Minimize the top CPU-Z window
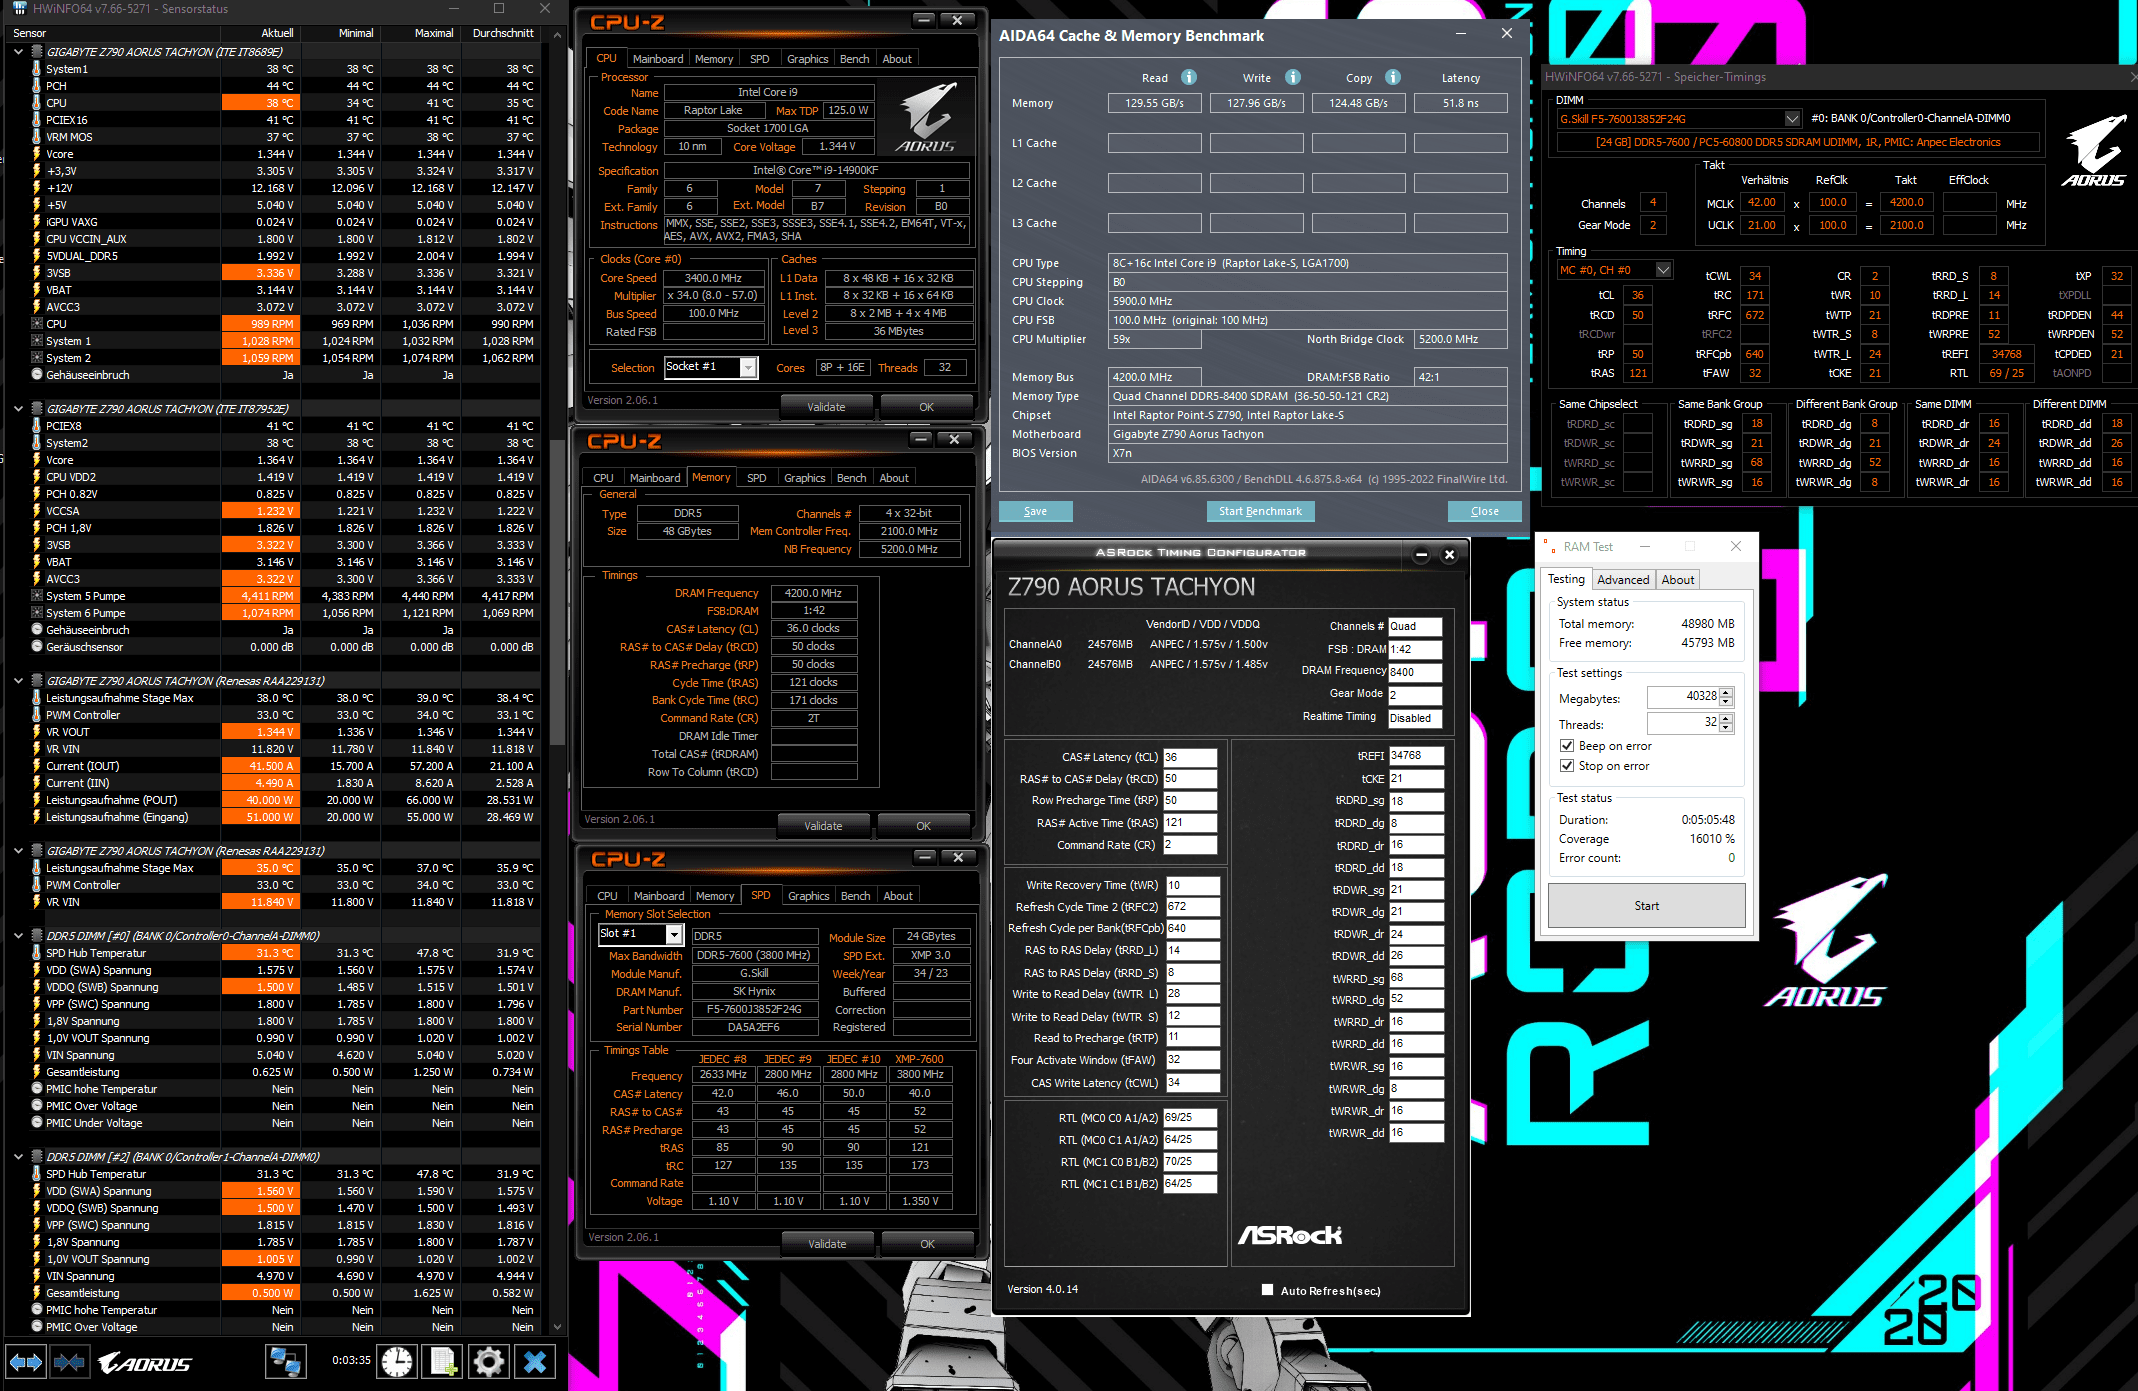Viewport: 2138px width, 1391px height. click(x=923, y=20)
